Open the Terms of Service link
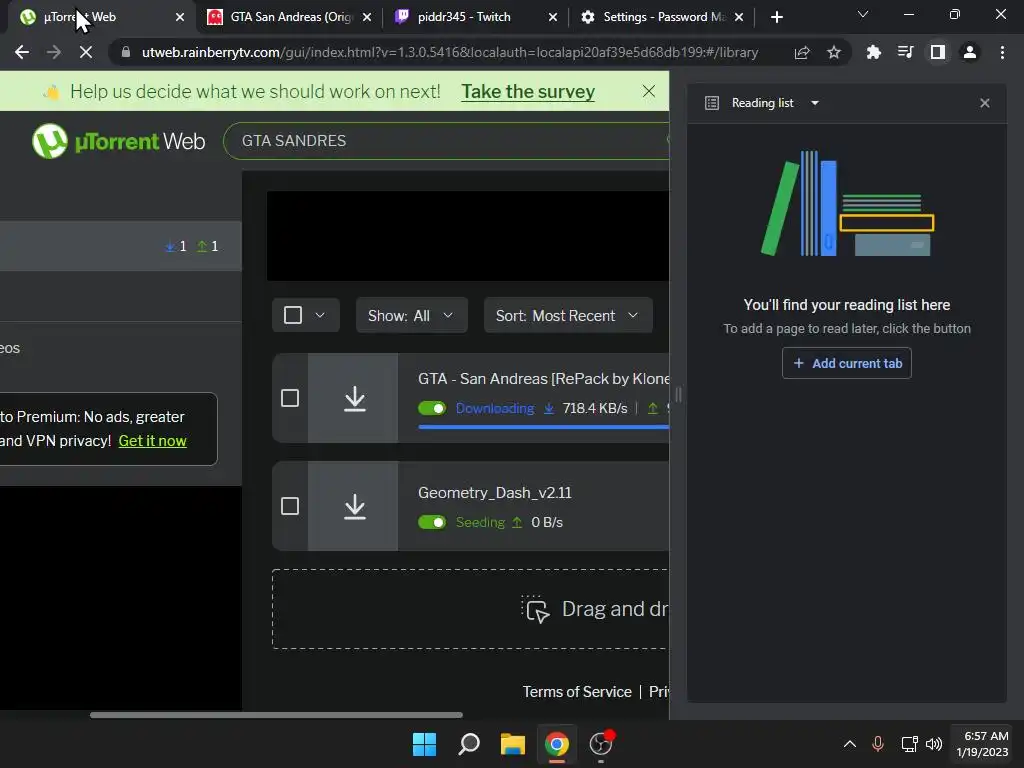 577,692
